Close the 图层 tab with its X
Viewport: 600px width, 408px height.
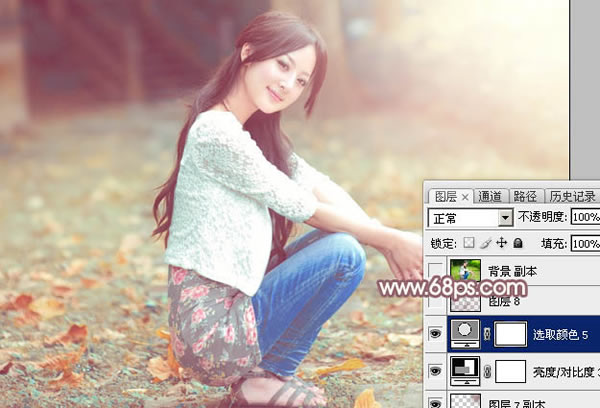click(x=465, y=197)
